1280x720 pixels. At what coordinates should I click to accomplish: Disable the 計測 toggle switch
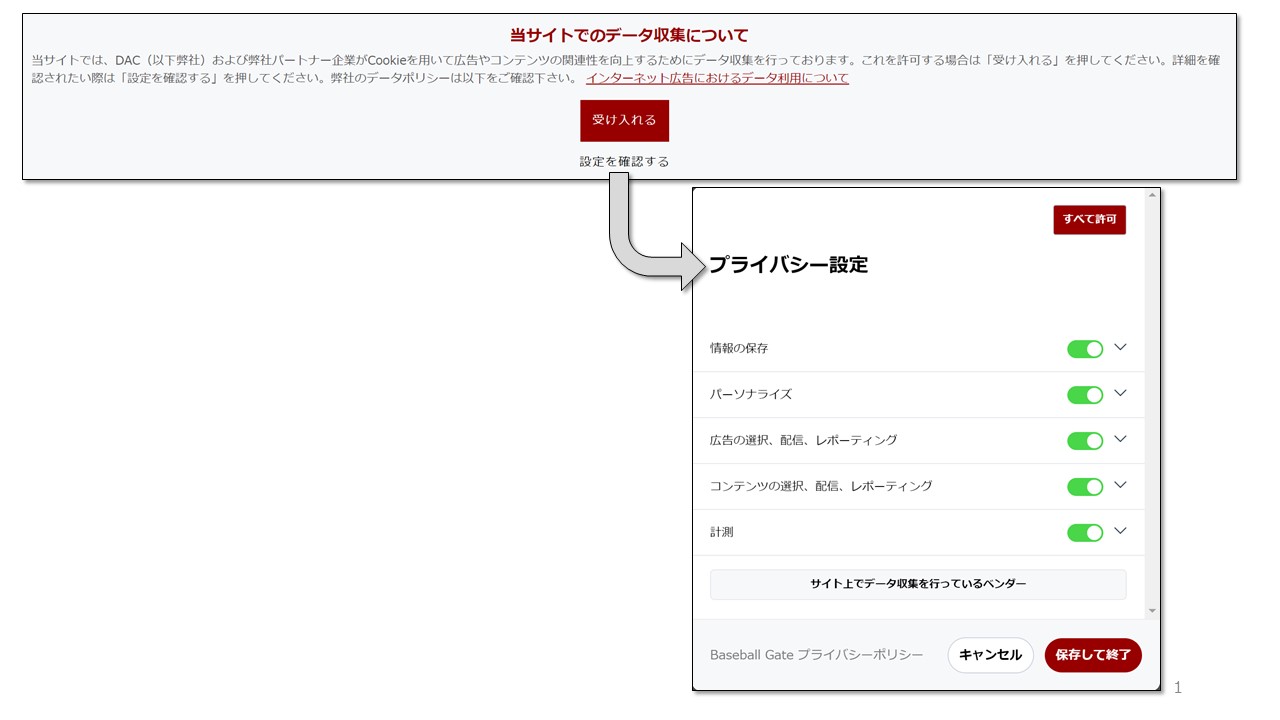1085,531
